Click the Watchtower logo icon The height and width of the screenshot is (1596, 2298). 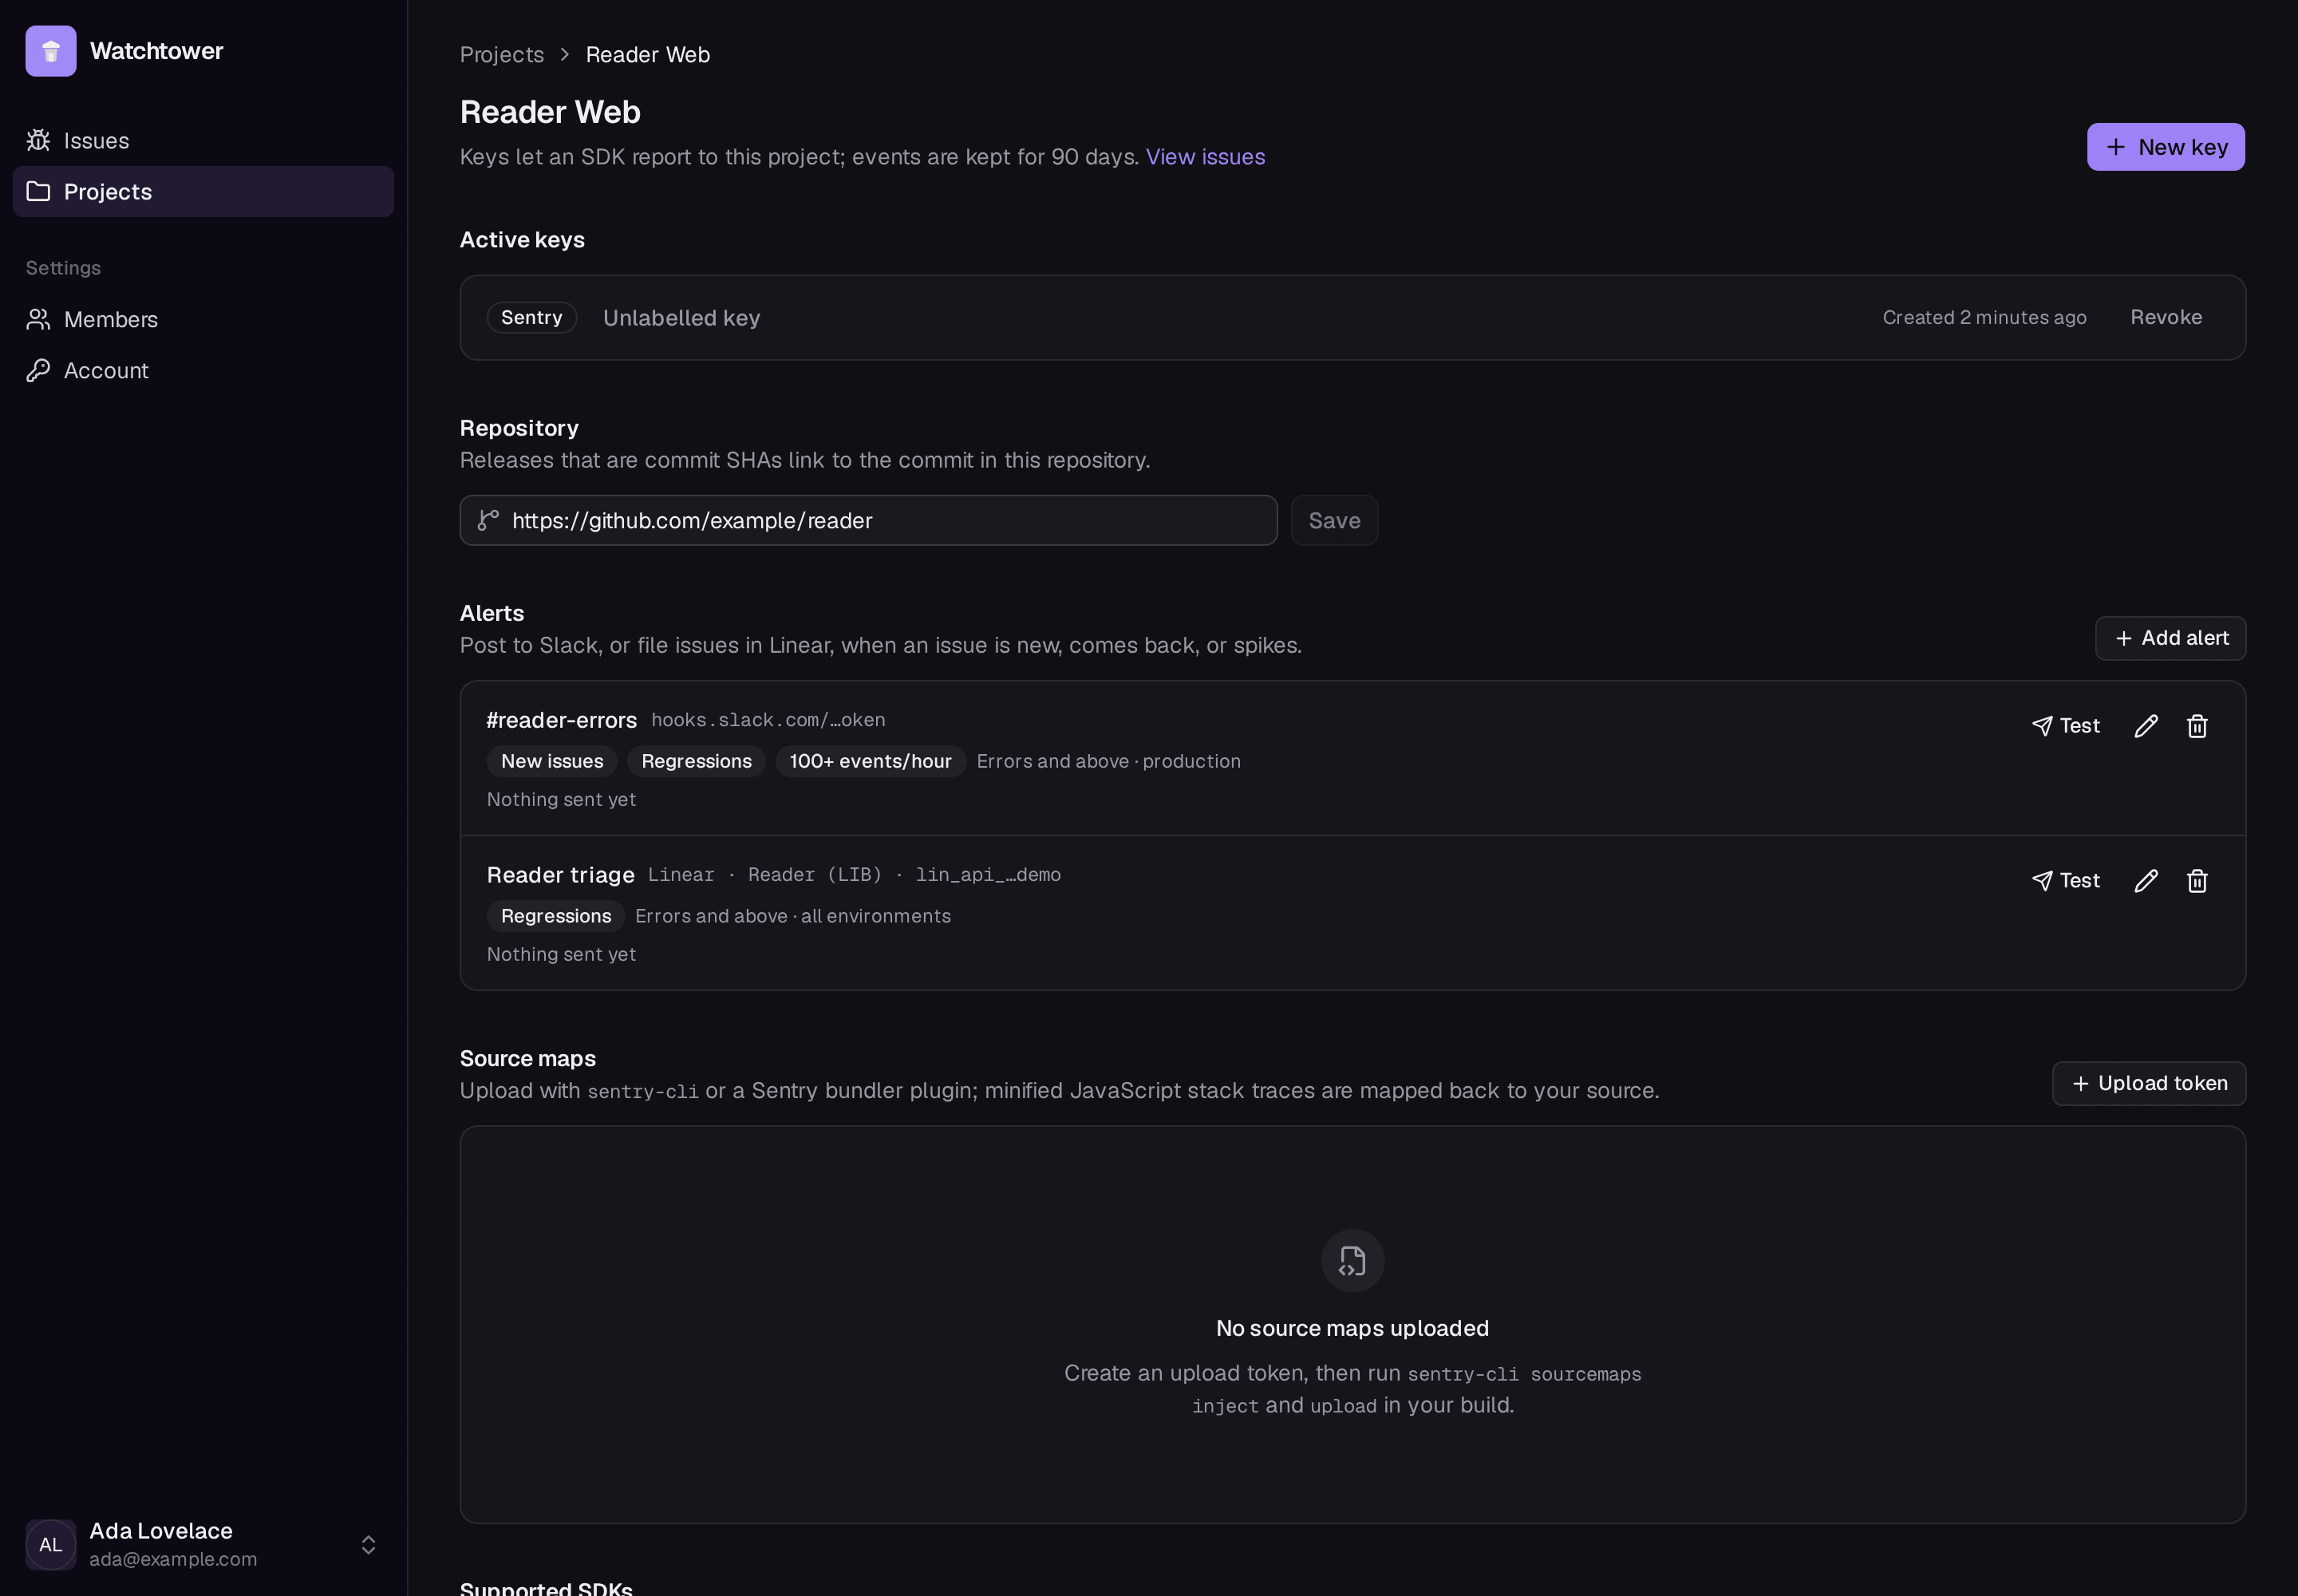[x=51, y=51]
